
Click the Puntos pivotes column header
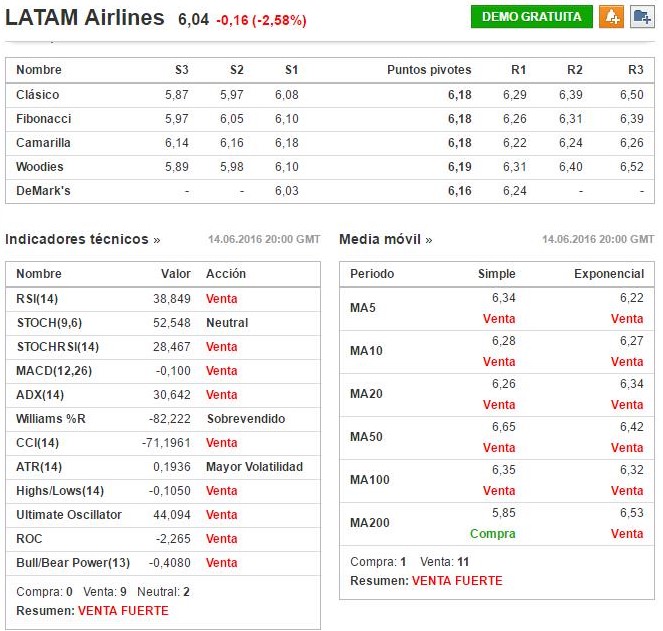click(x=429, y=70)
